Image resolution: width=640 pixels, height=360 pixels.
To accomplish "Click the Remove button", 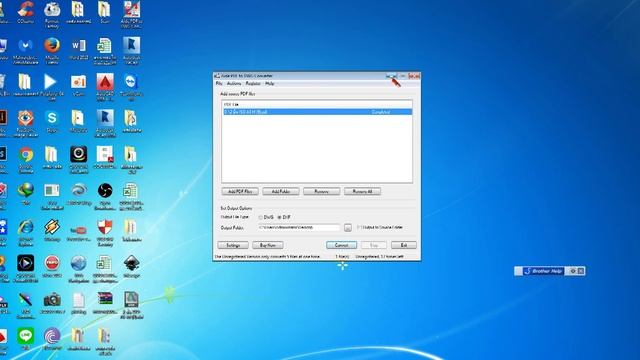I will click(x=322, y=191).
